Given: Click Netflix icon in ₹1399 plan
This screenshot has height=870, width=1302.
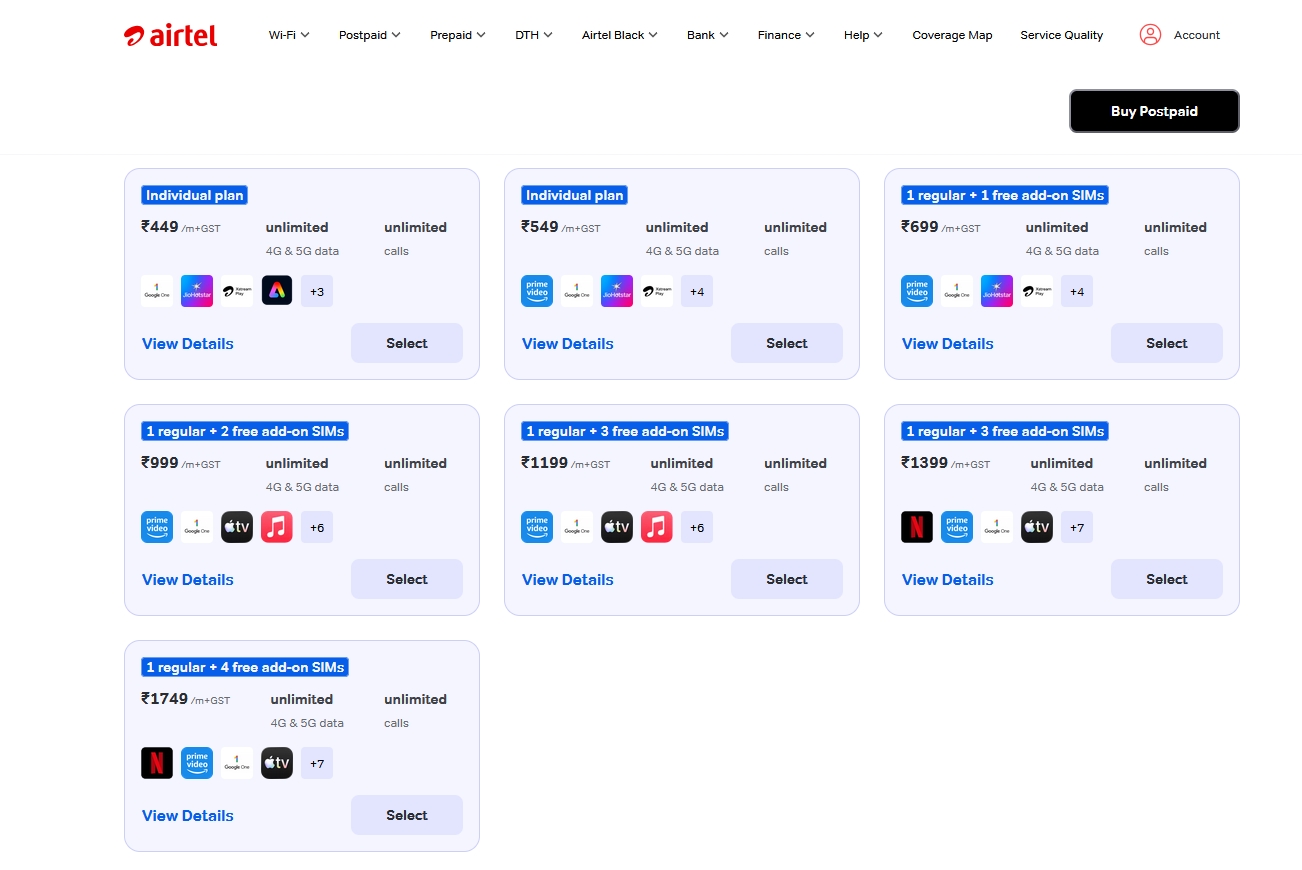Looking at the screenshot, I should click(x=917, y=527).
